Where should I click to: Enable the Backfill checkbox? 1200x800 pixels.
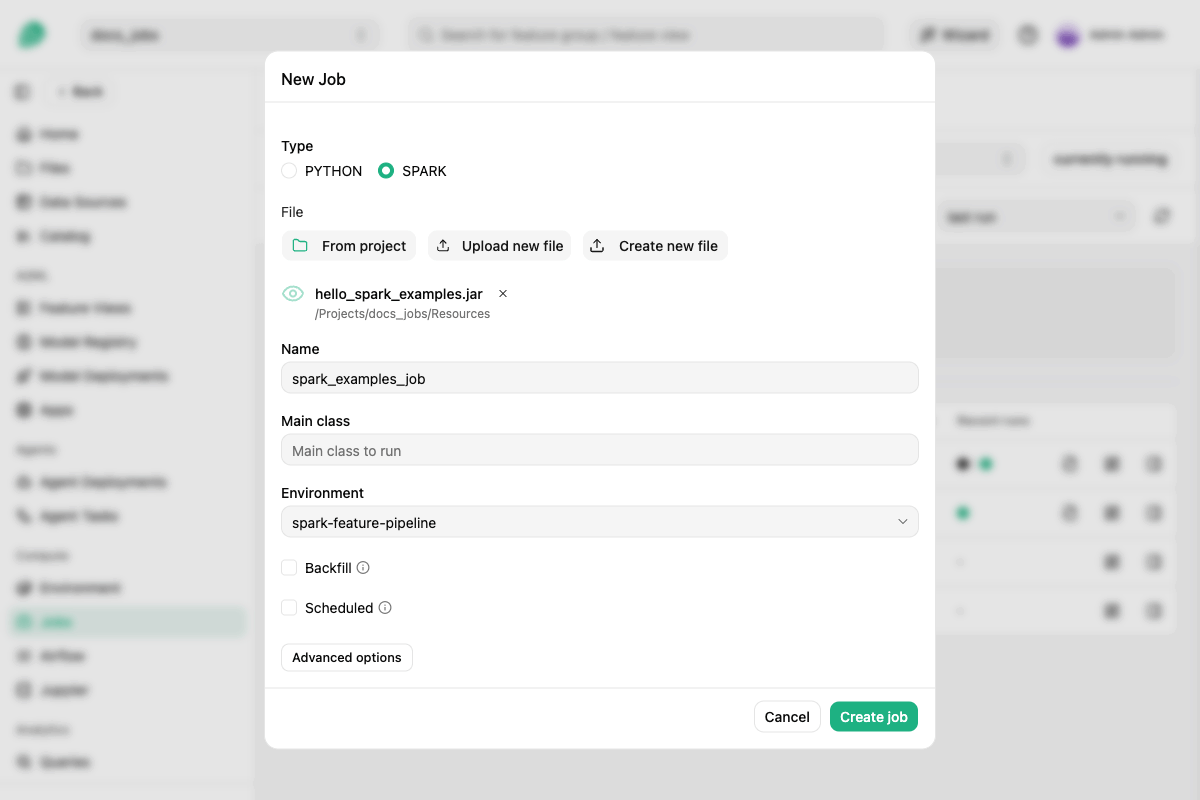[289, 568]
